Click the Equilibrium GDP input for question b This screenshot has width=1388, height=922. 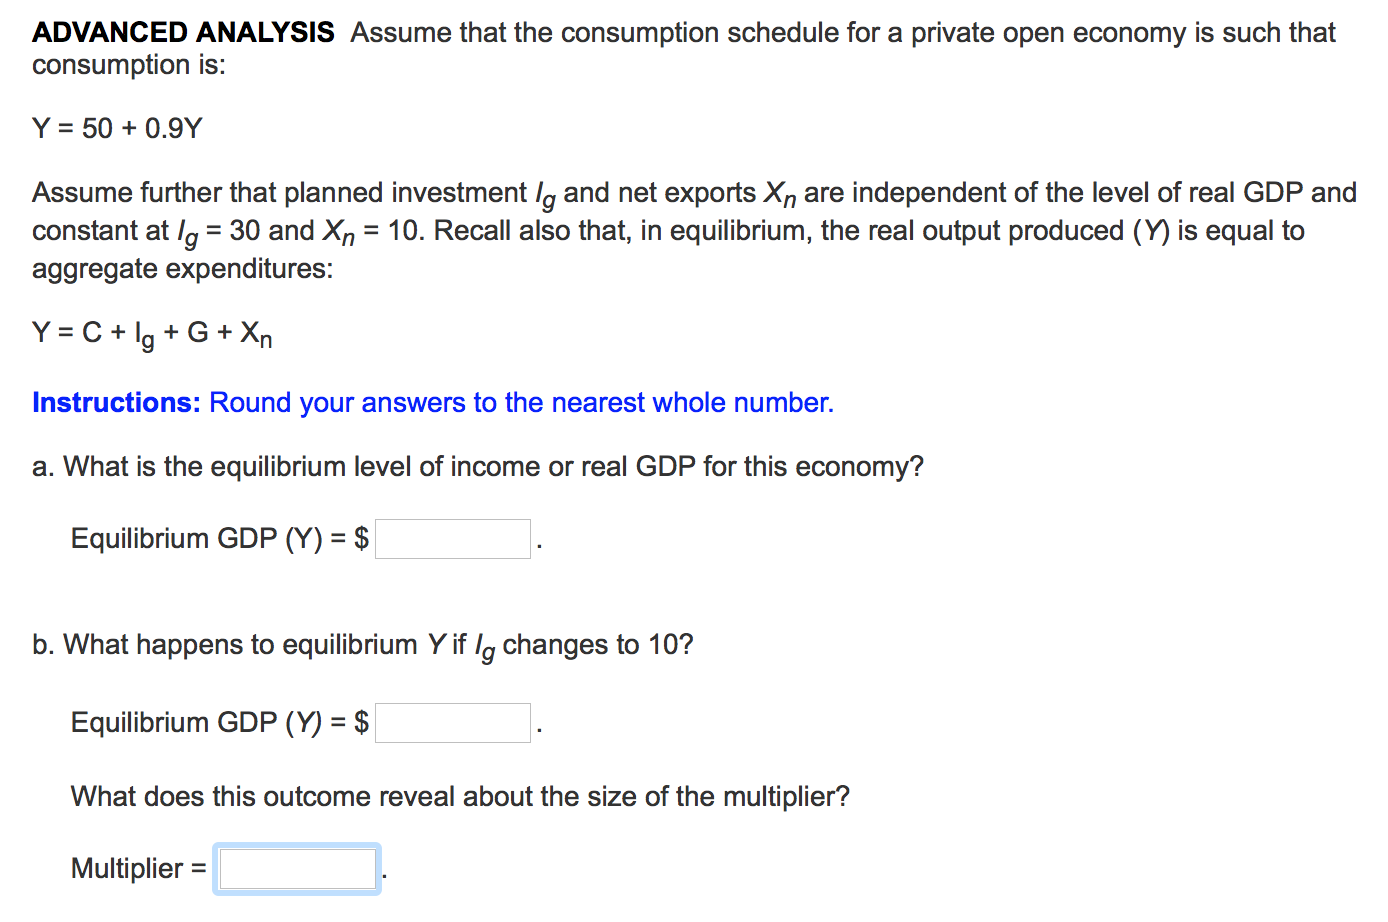pos(452,723)
